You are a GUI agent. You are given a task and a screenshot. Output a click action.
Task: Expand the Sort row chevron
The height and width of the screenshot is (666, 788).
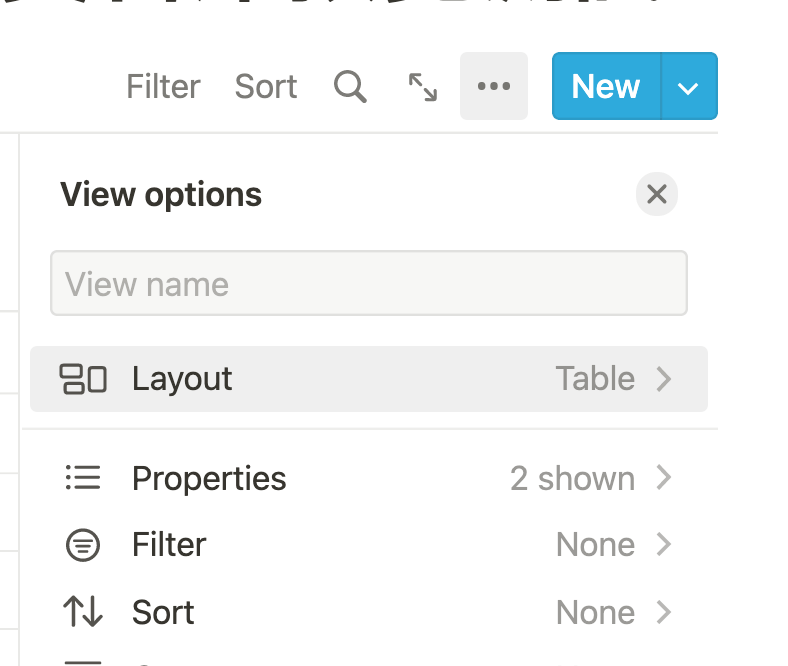click(664, 612)
